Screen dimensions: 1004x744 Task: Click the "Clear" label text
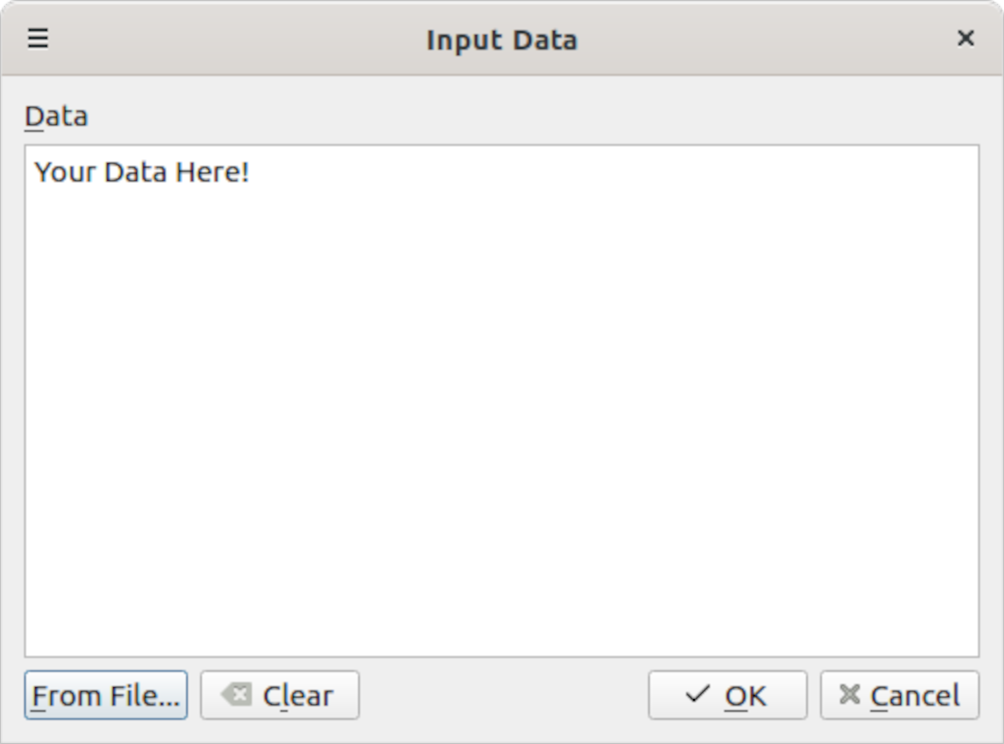click(x=297, y=695)
